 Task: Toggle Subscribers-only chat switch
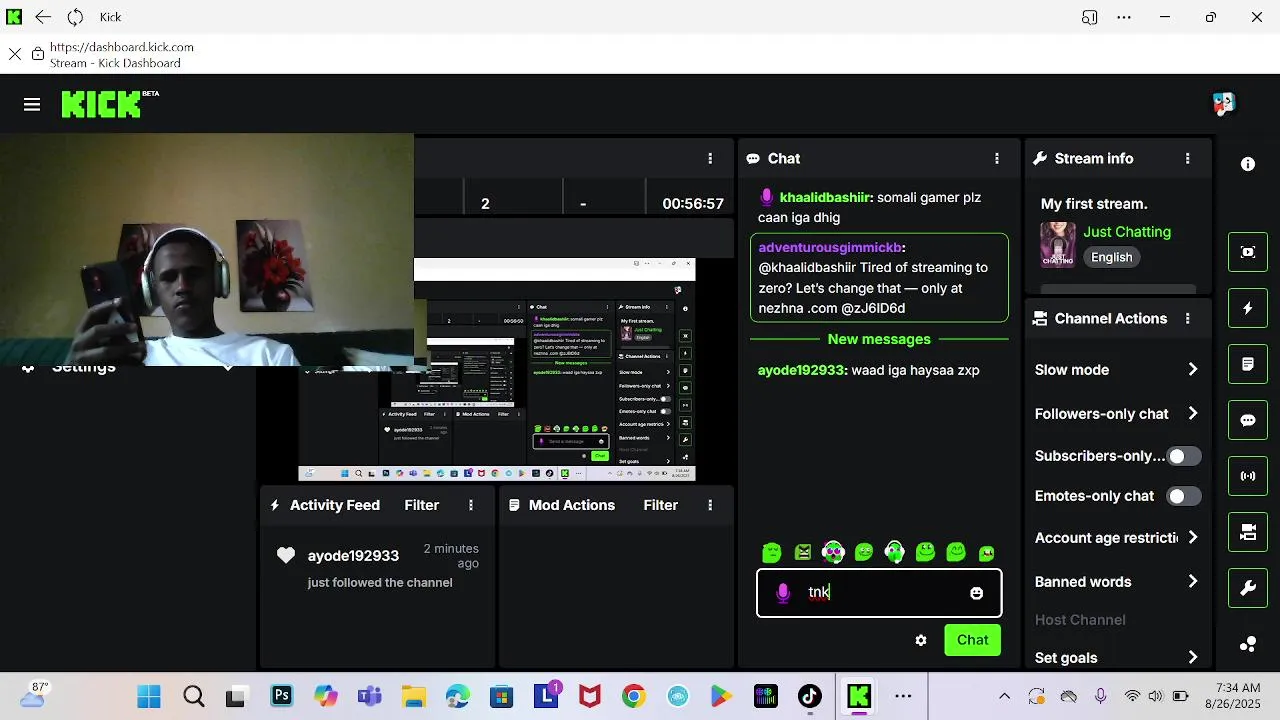[x=1184, y=456]
